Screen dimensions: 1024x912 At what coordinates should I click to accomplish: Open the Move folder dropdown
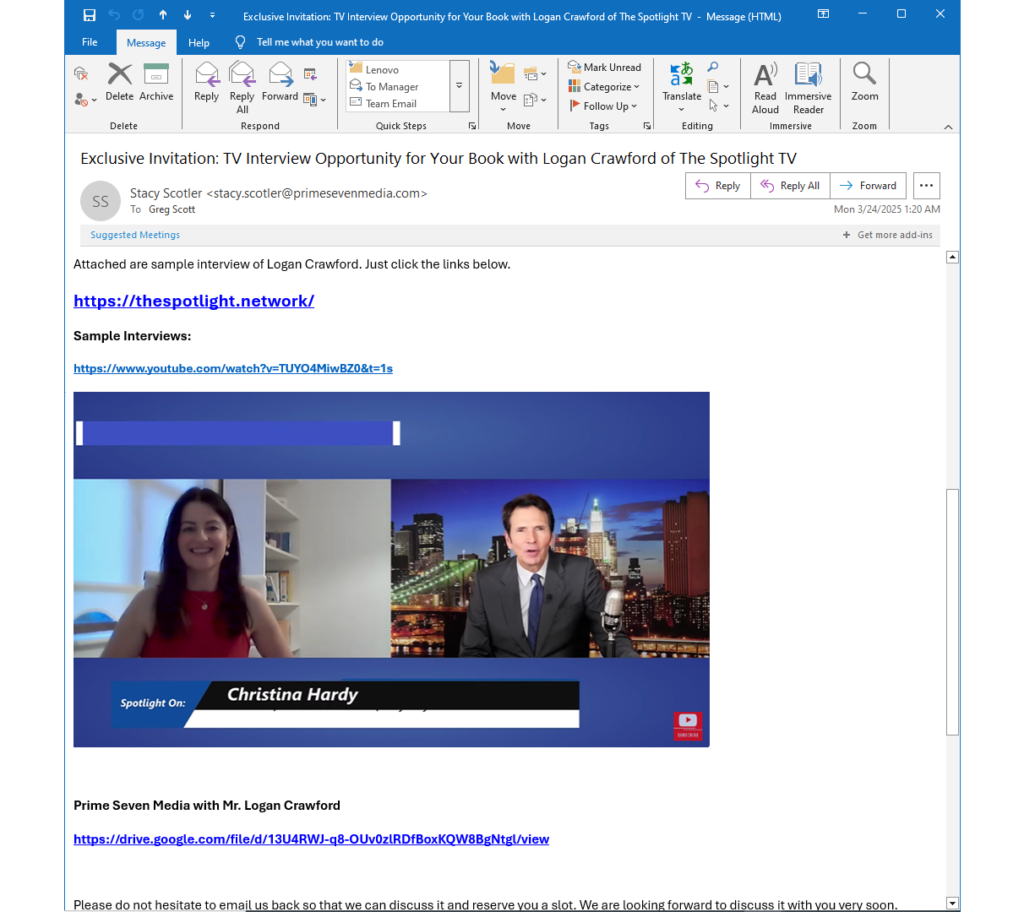[503, 87]
